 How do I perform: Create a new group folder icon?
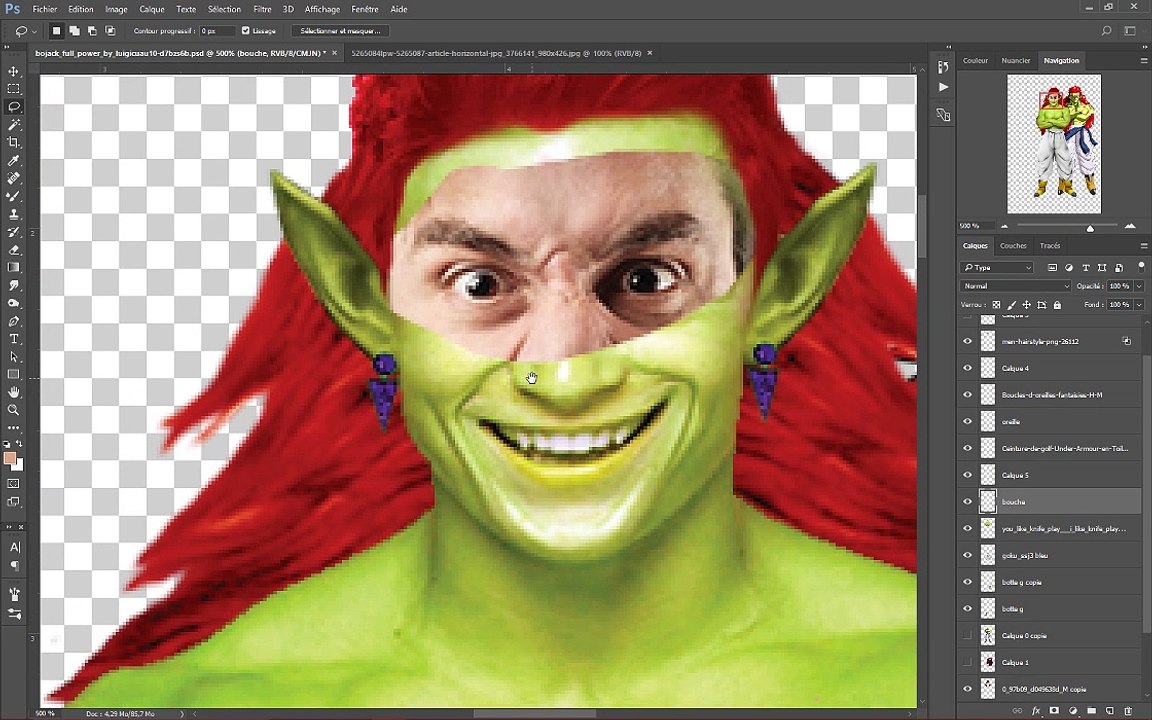(1092, 711)
